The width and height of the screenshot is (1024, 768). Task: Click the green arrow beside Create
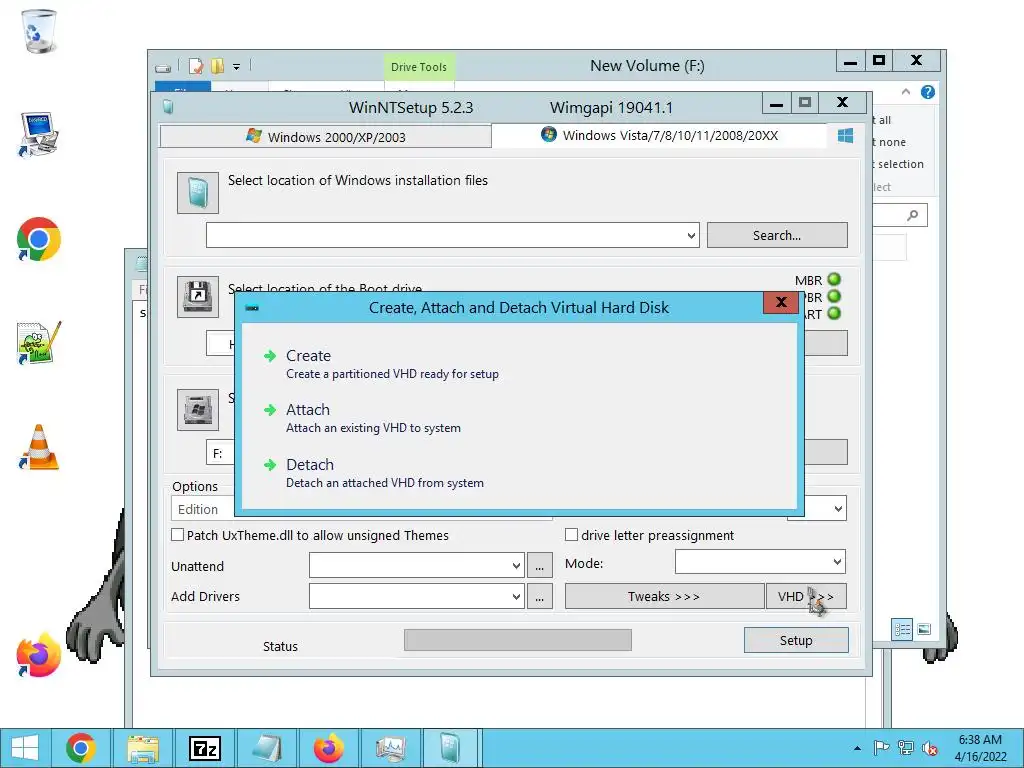(x=270, y=356)
